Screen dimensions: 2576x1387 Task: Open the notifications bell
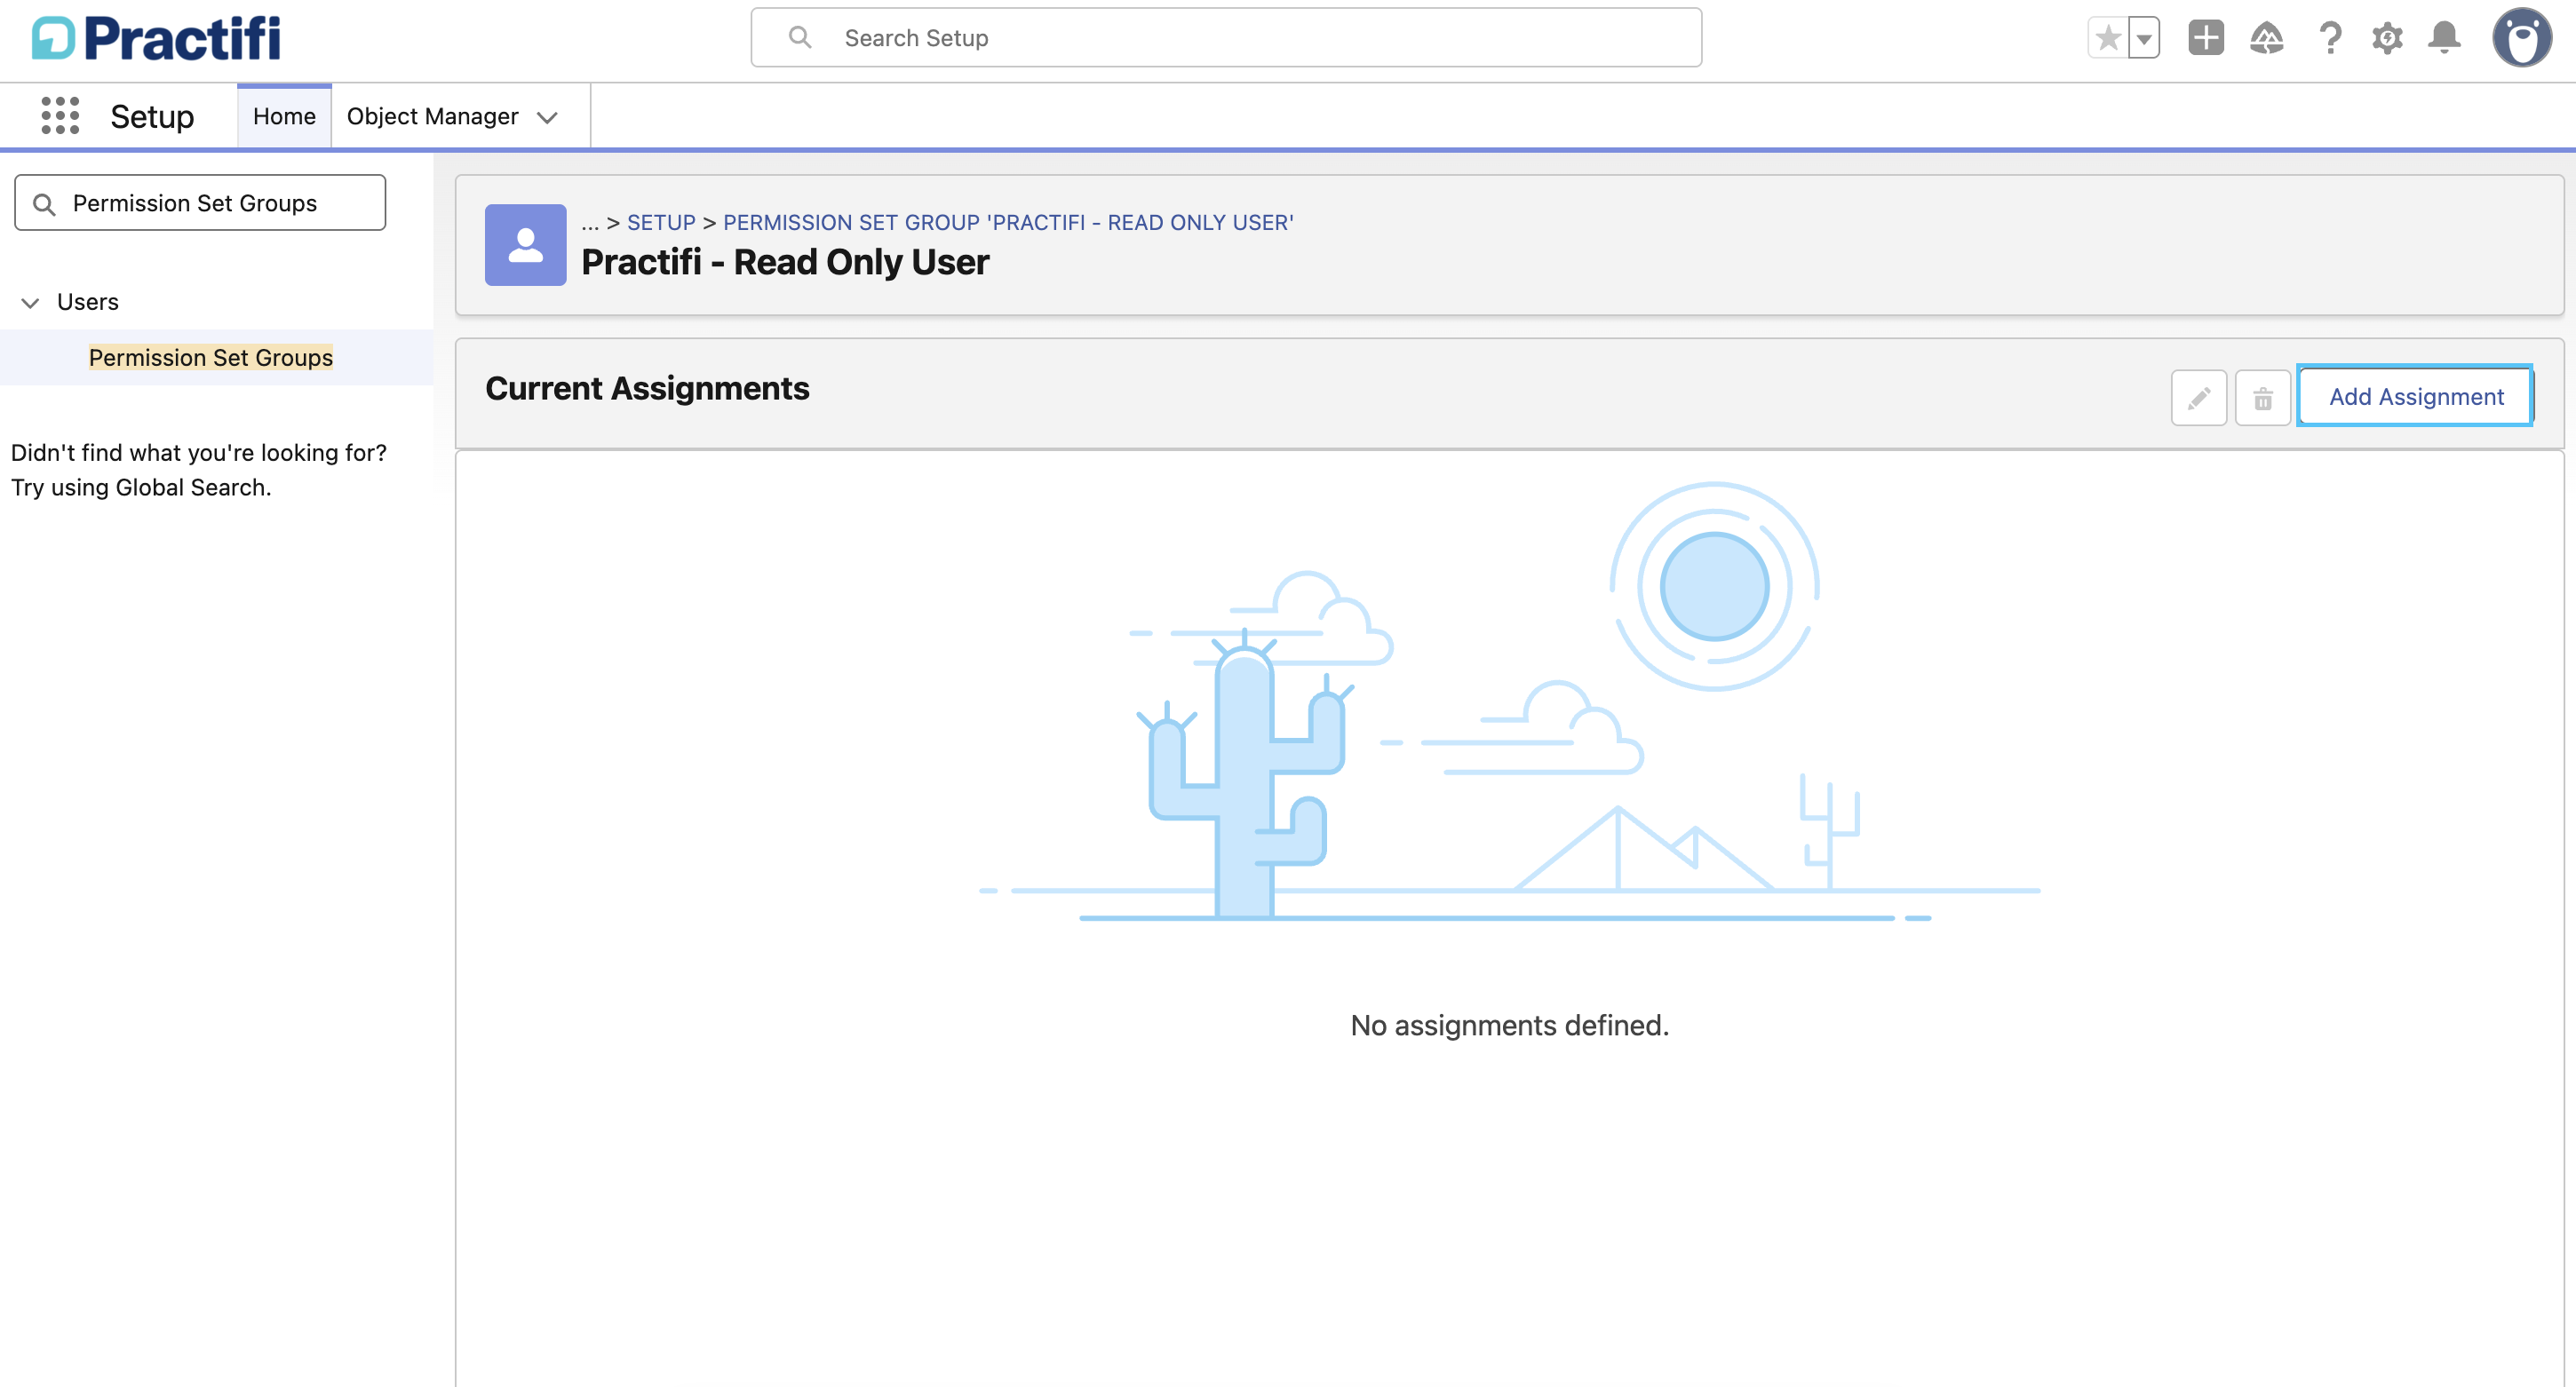pos(2445,38)
